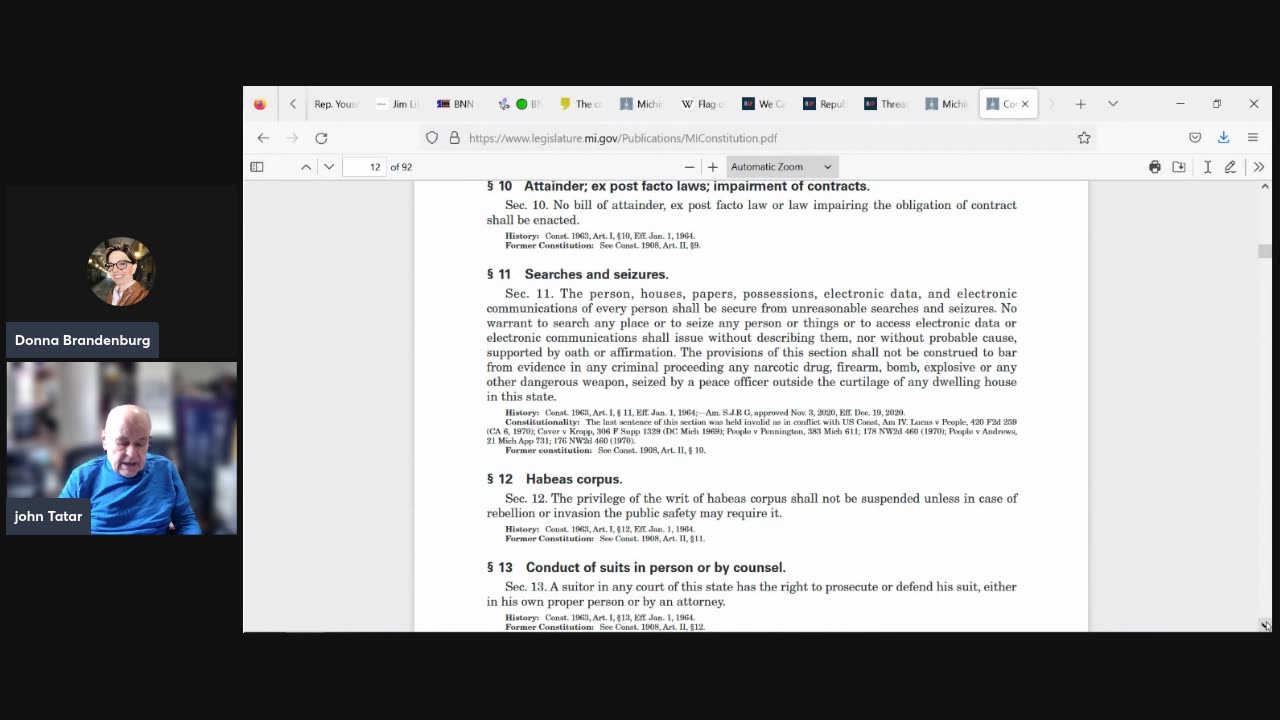Toggle the PDF sidebar
The width and height of the screenshot is (1280, 720).
(x=257, y=167)
